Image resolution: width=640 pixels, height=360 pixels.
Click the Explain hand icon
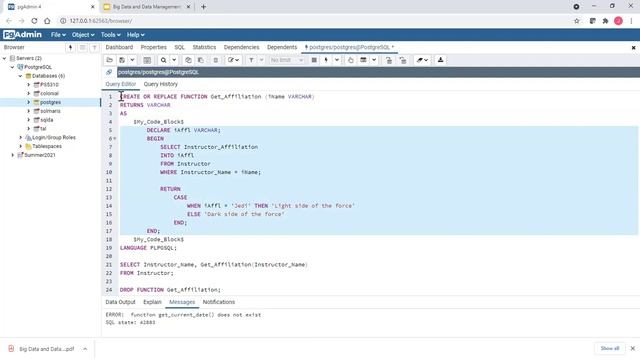coord(351,60)
